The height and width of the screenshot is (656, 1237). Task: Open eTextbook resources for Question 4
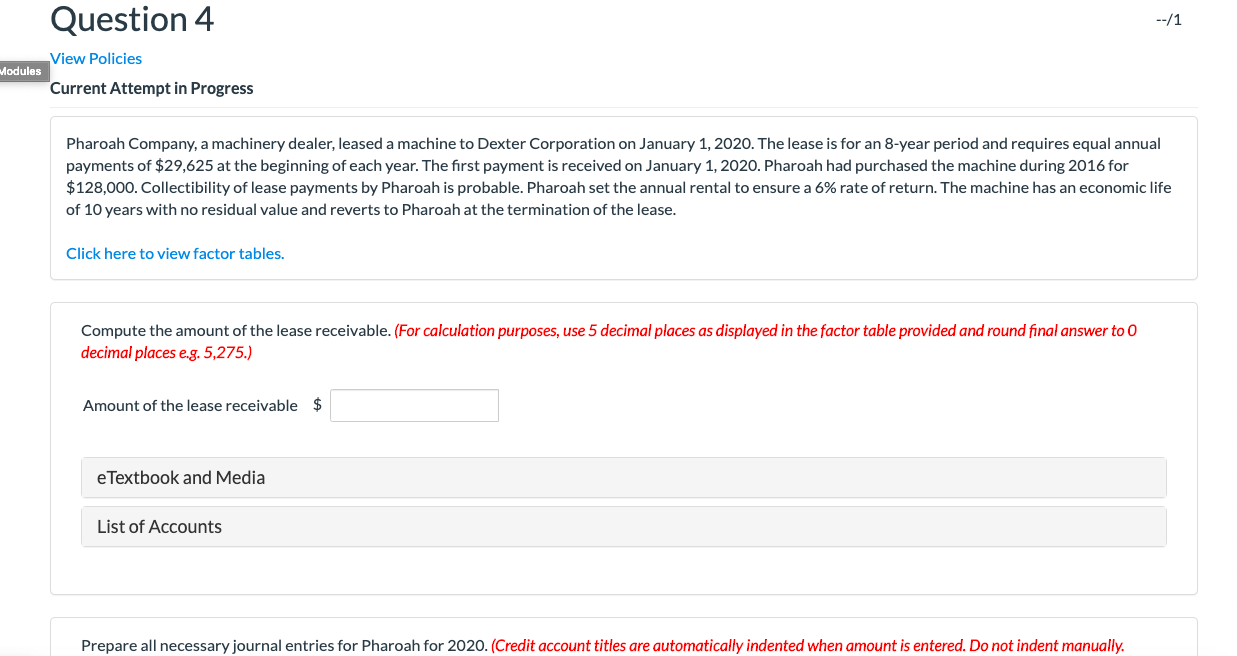pos(180,477)
